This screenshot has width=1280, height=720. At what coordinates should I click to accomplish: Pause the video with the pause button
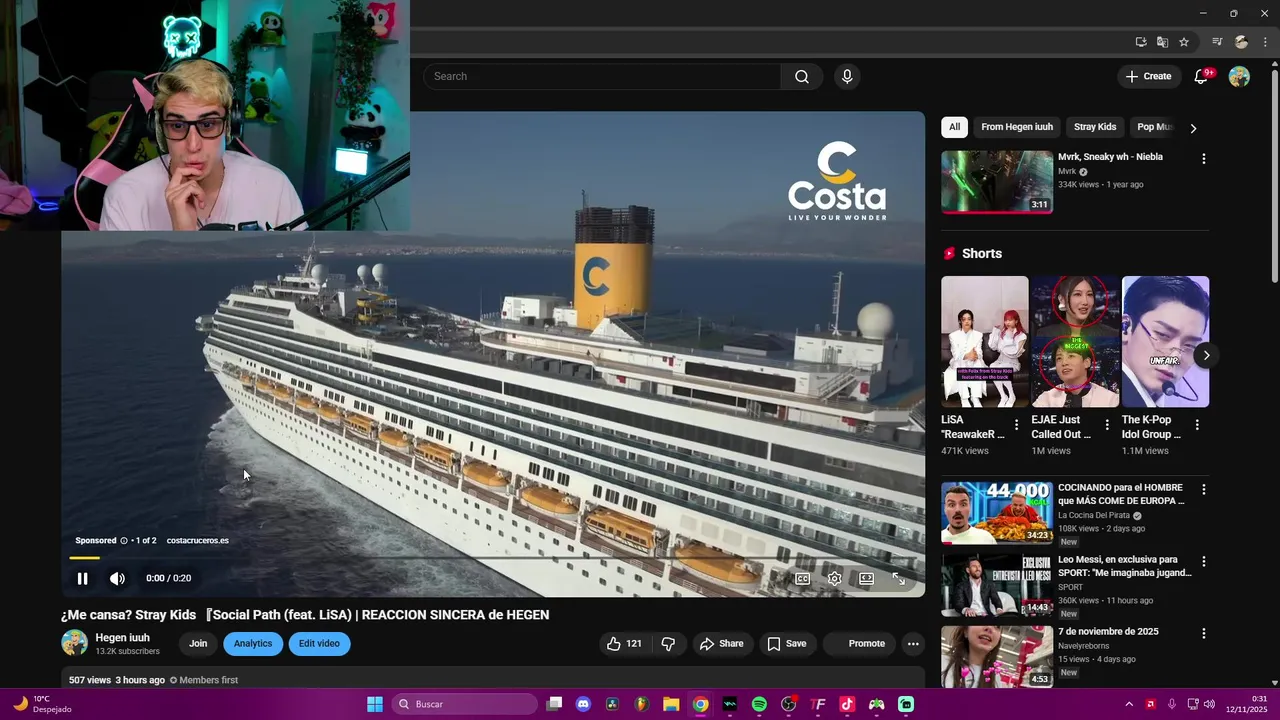[x=82, y=578]
